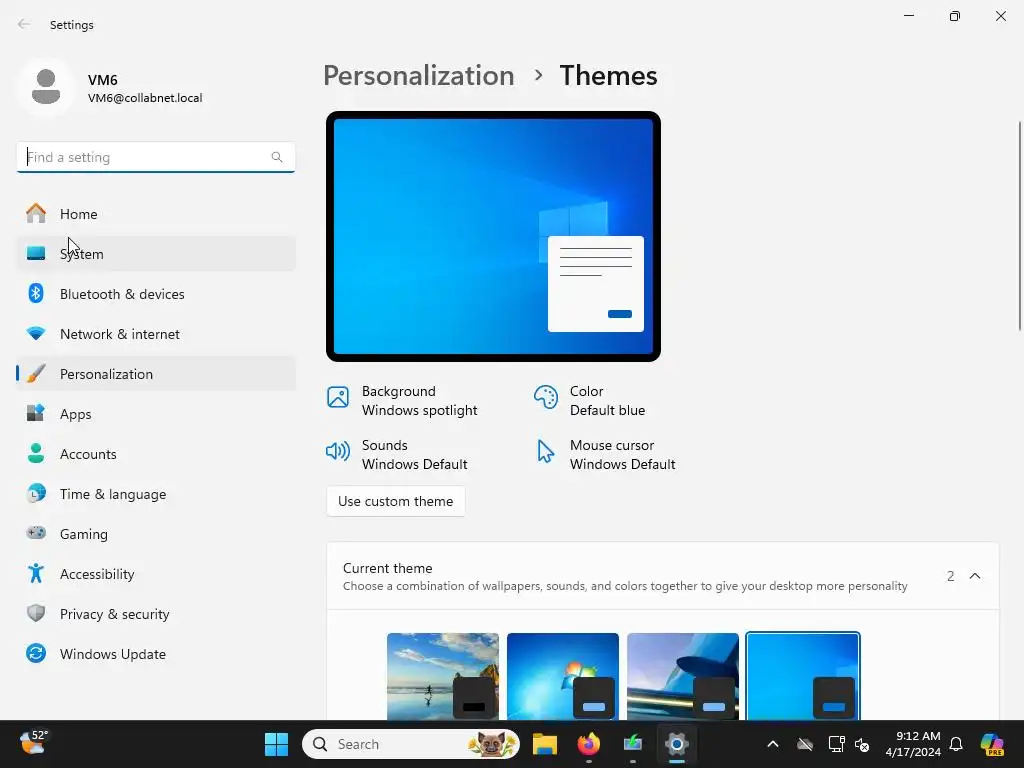
Task: Click the Privacy shield icon
Action: [36, 613]
